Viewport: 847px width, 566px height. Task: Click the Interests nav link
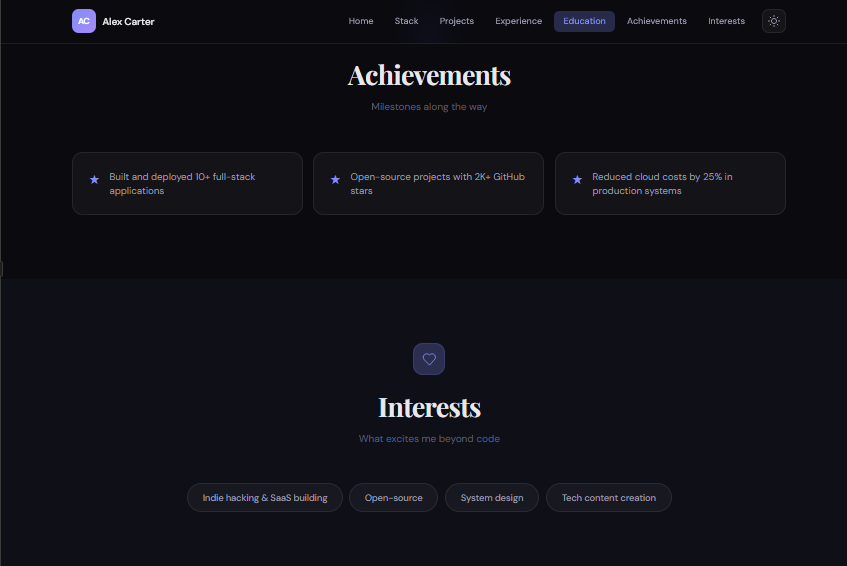coord(726,21)
